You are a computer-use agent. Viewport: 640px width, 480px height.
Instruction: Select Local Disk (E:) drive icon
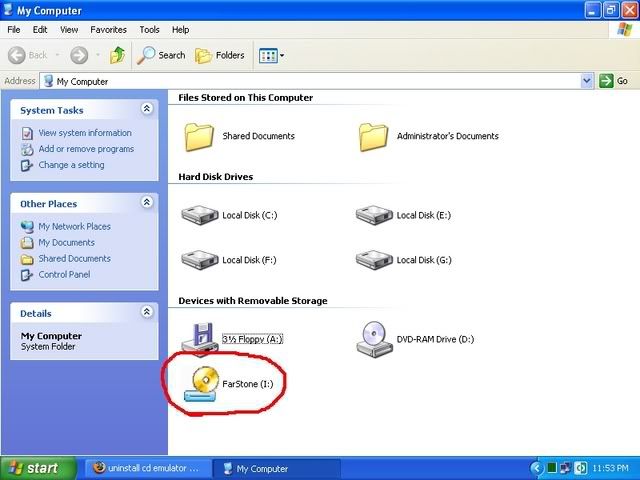click(x=374, y=215)
